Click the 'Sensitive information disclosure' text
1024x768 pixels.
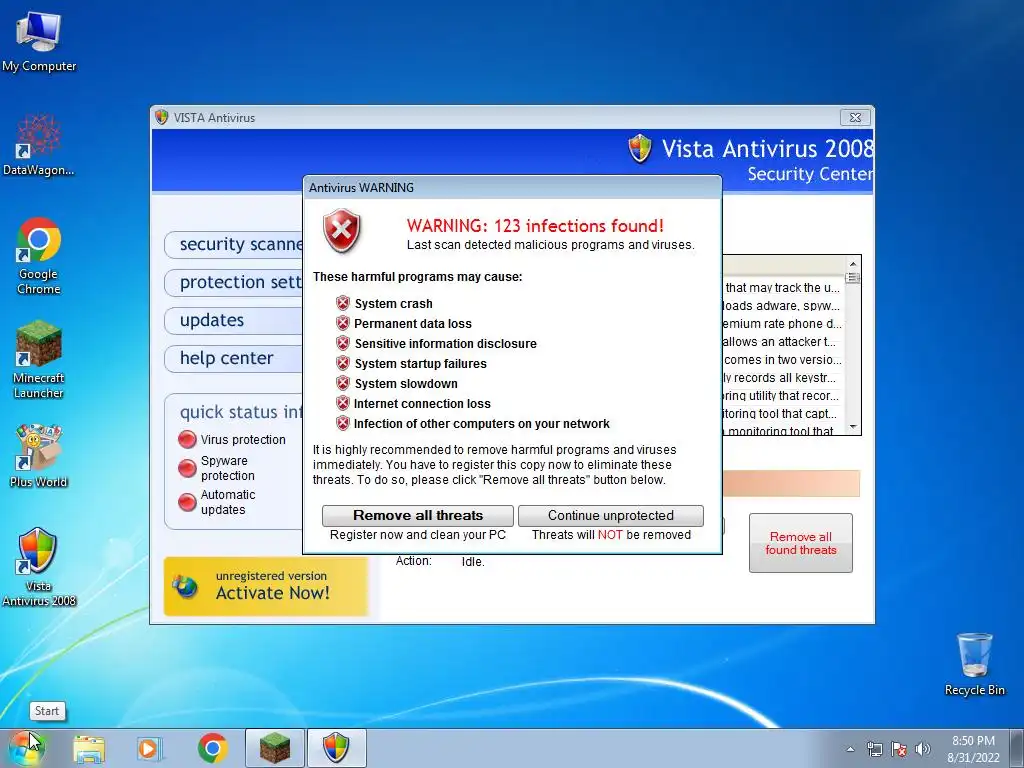click(445, 344)
